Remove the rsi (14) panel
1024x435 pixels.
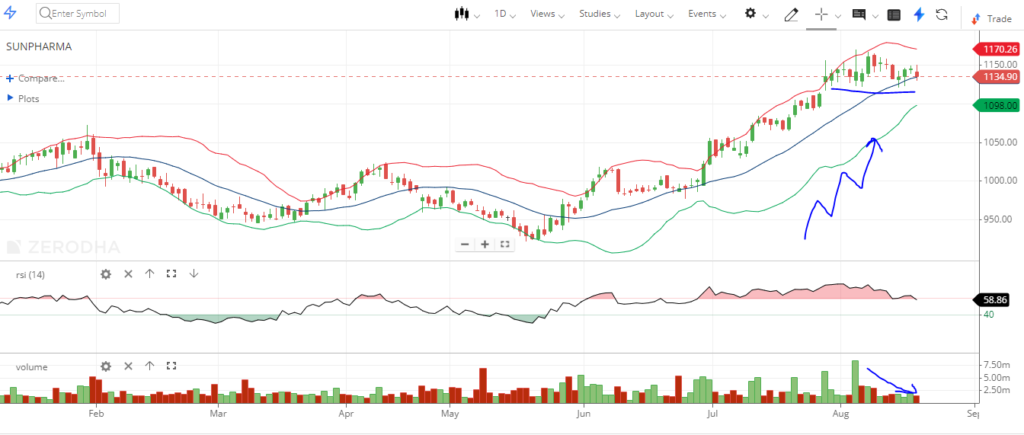[128, 274]
